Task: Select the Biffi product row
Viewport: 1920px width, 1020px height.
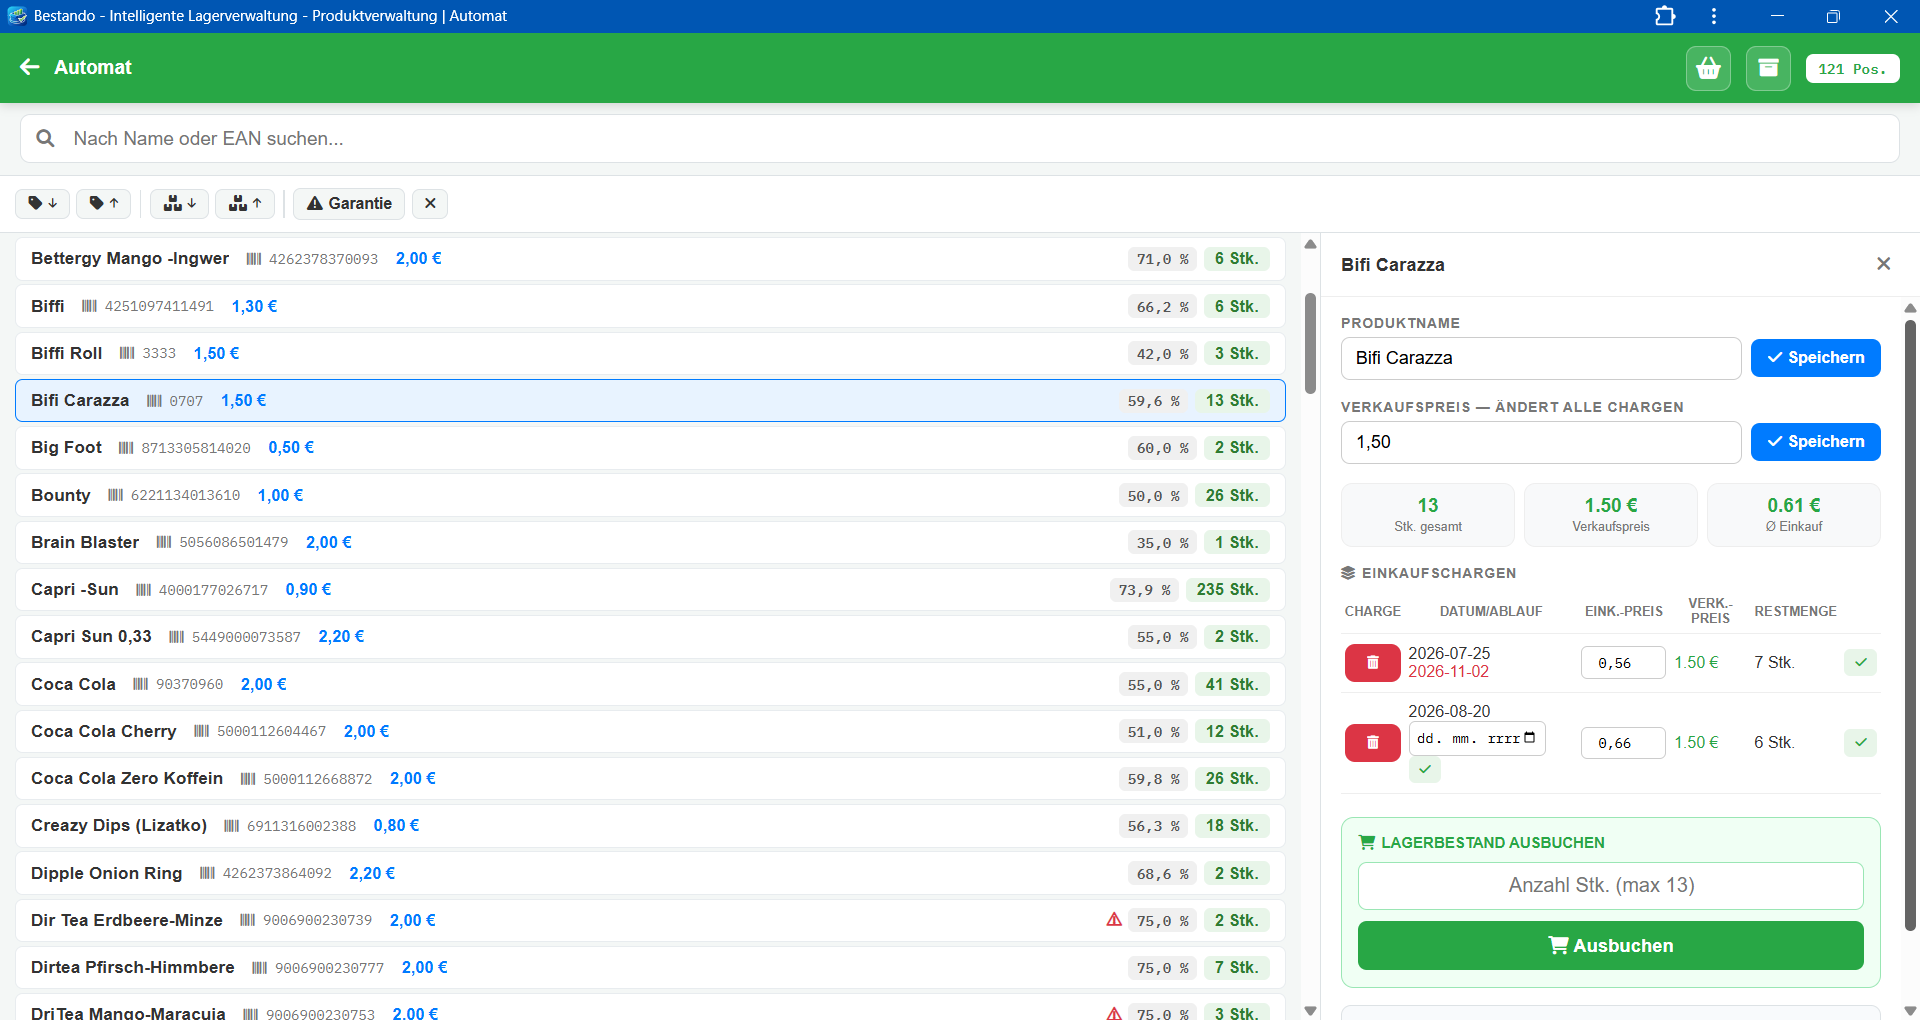Action: (650, 306)
